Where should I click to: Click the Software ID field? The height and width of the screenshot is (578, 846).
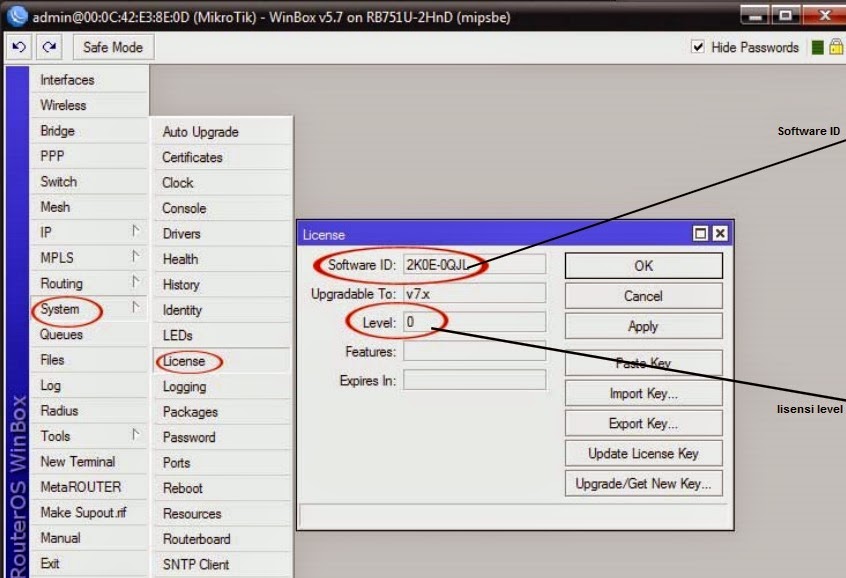(474, 264)
